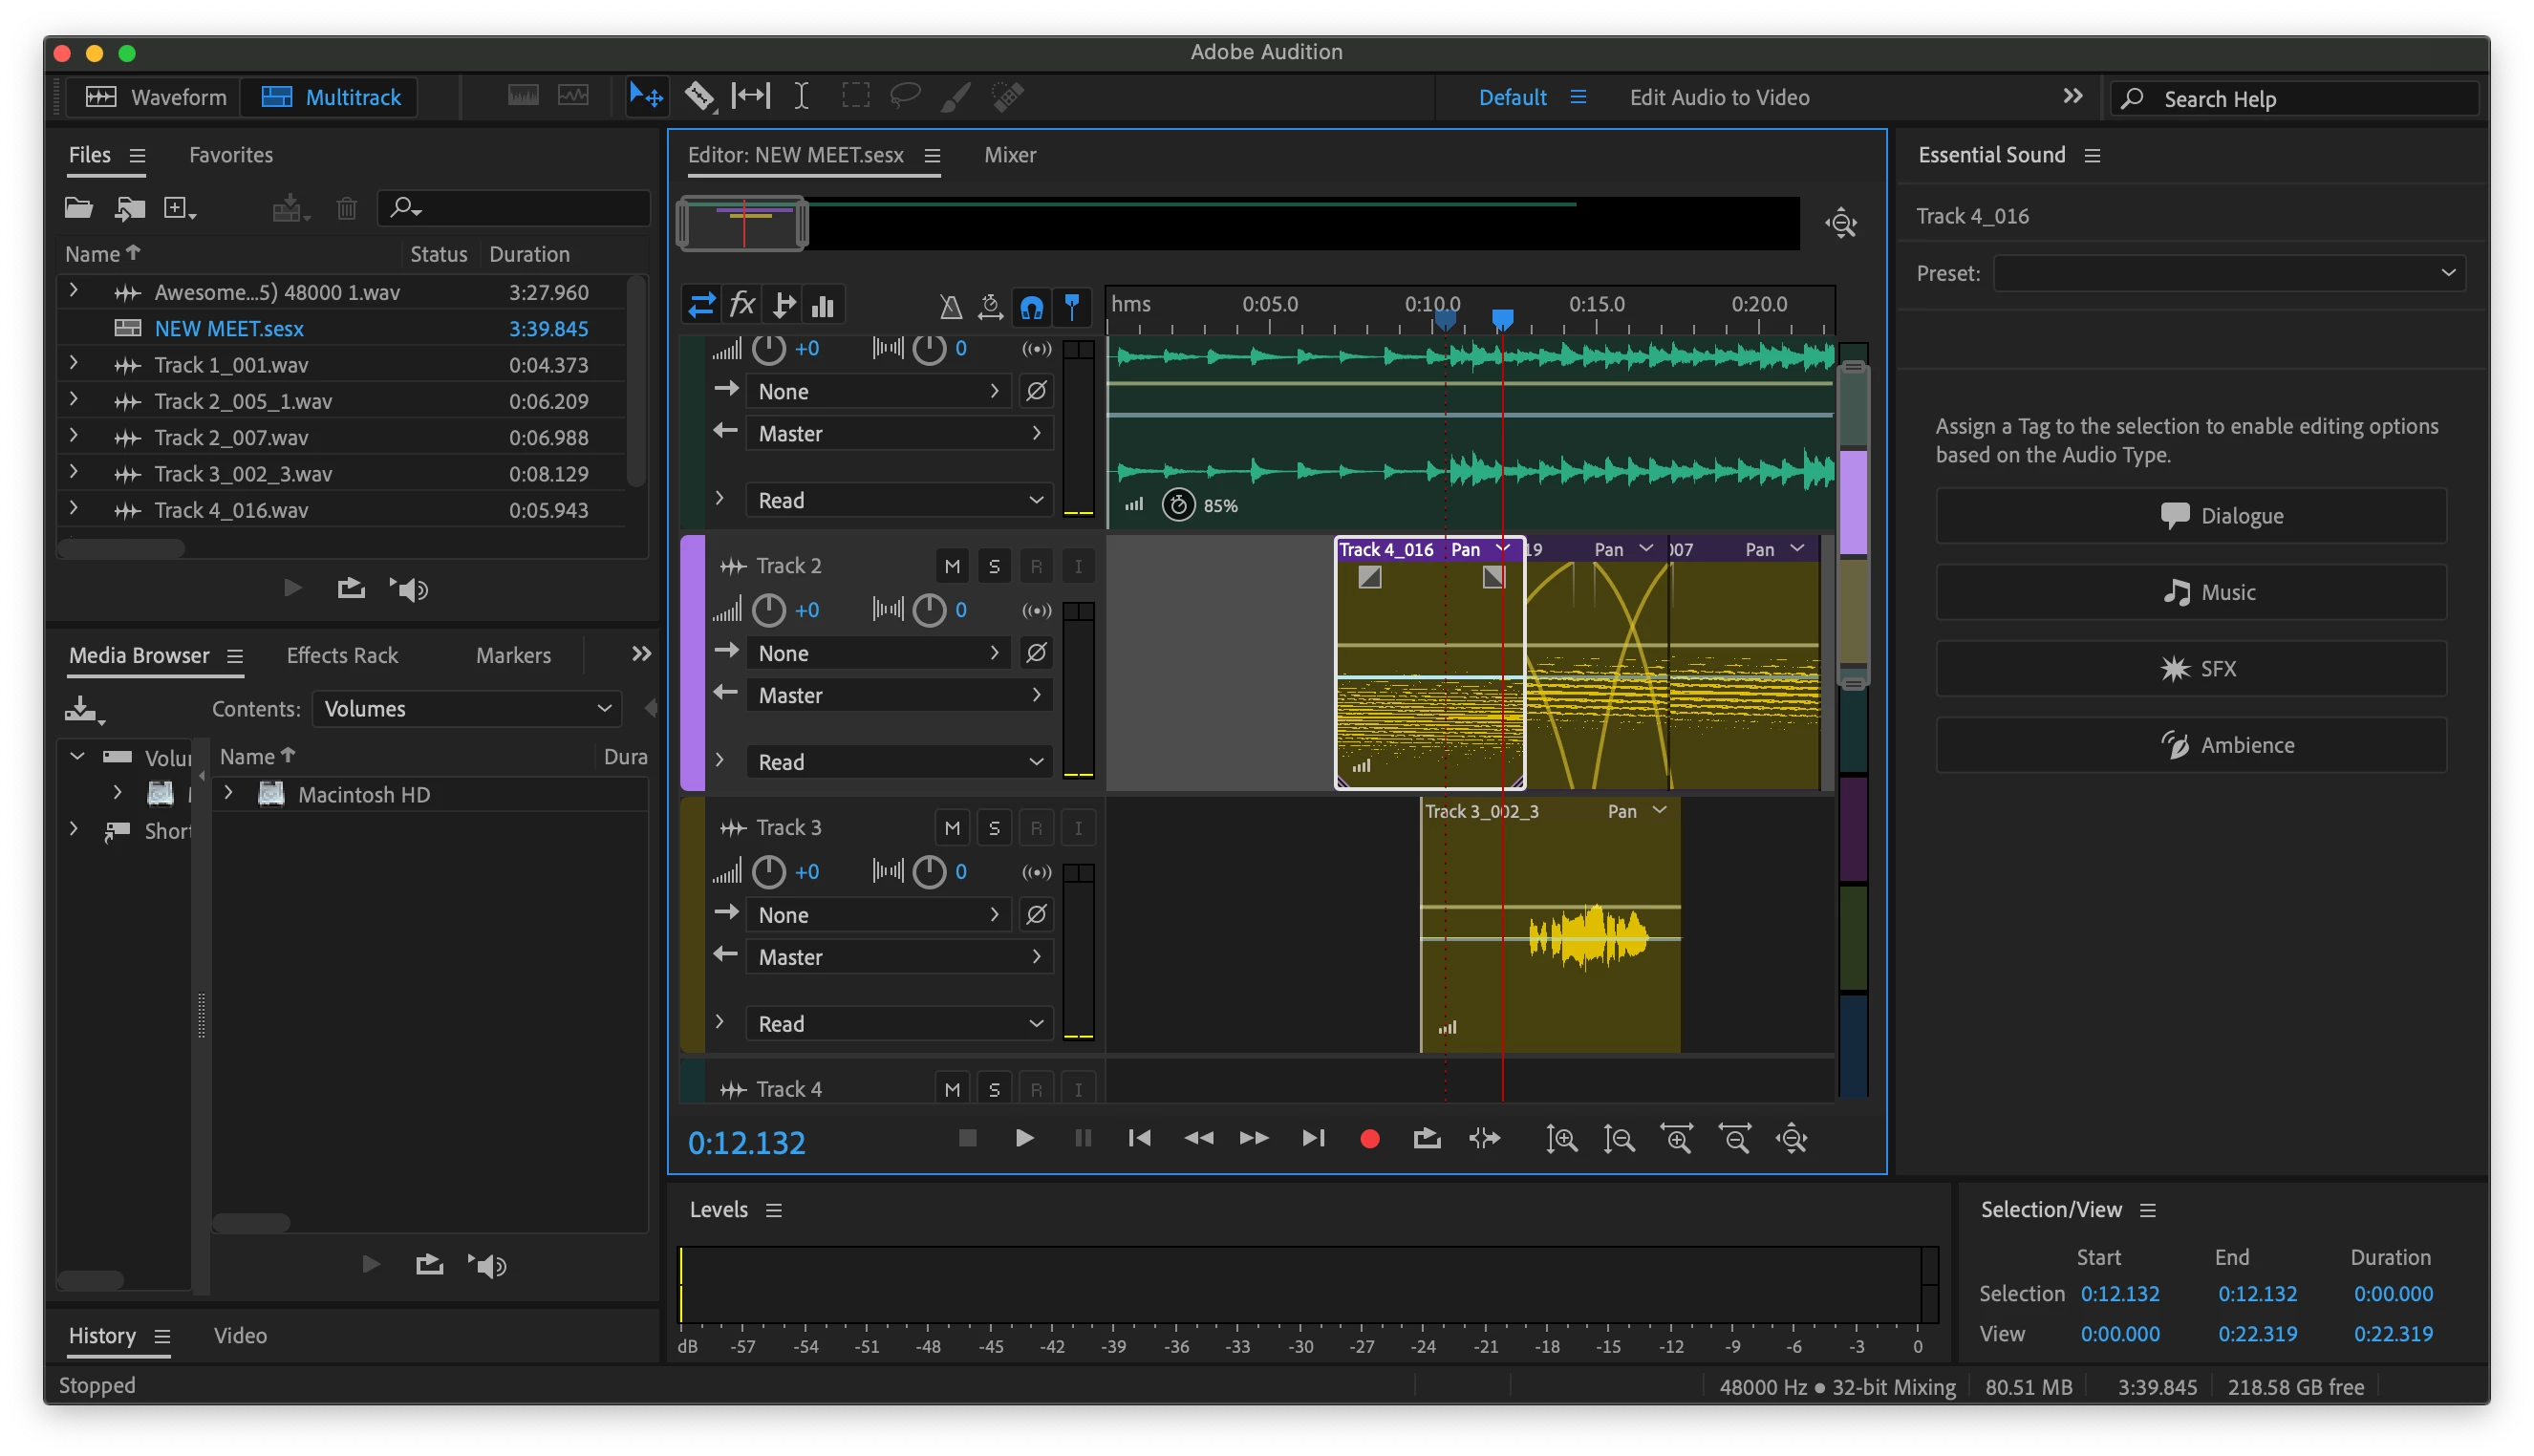Expand Track 1_001.wav in Files list

click(x=73, y=364)
